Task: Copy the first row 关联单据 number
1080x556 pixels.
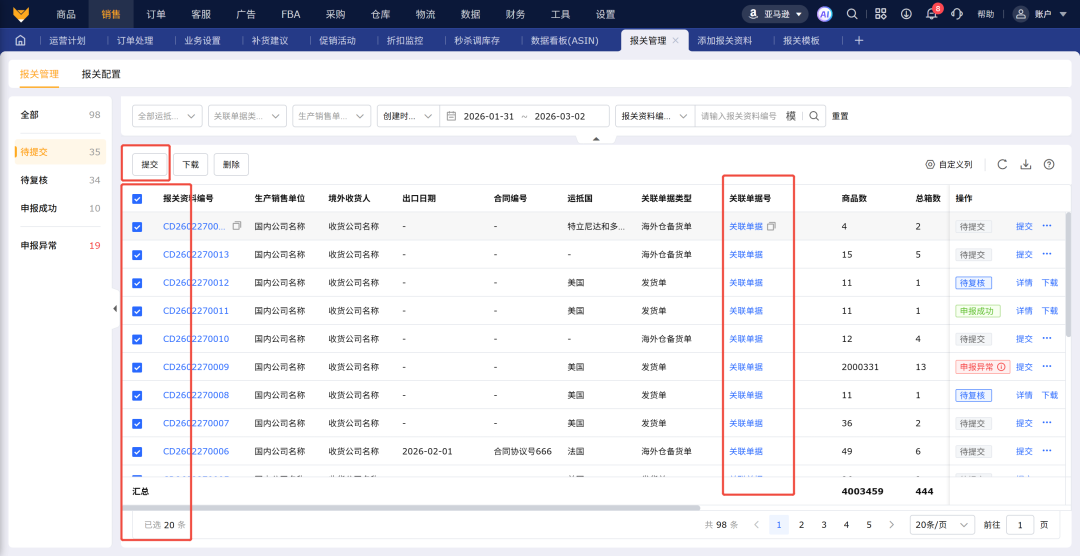Action: 771,226
